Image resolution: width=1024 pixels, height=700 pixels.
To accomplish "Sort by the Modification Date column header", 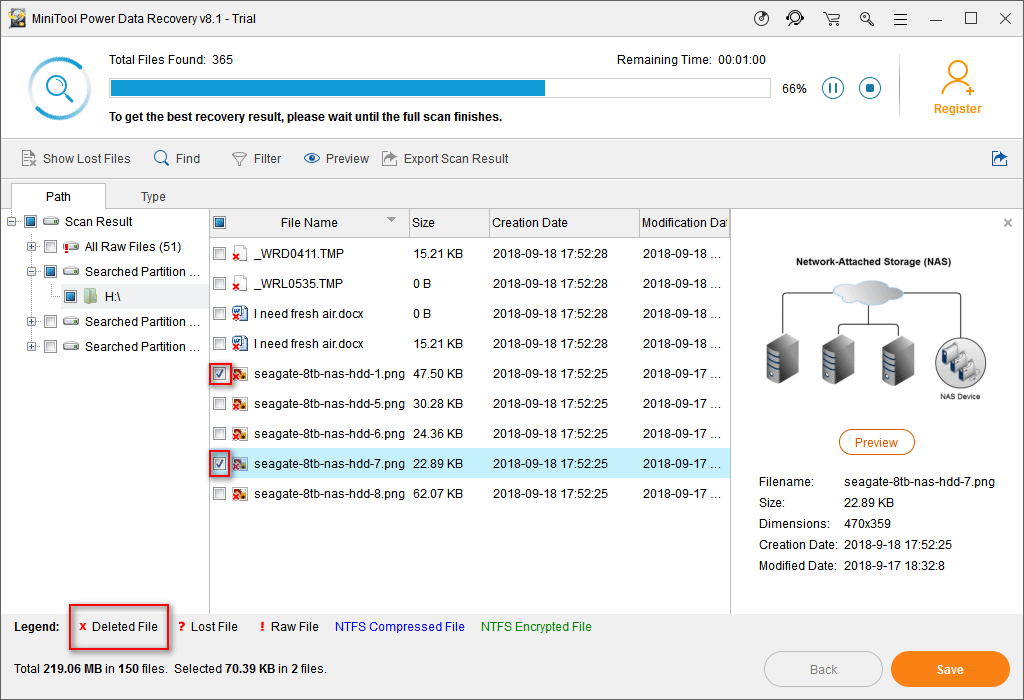I will (684, 223).
